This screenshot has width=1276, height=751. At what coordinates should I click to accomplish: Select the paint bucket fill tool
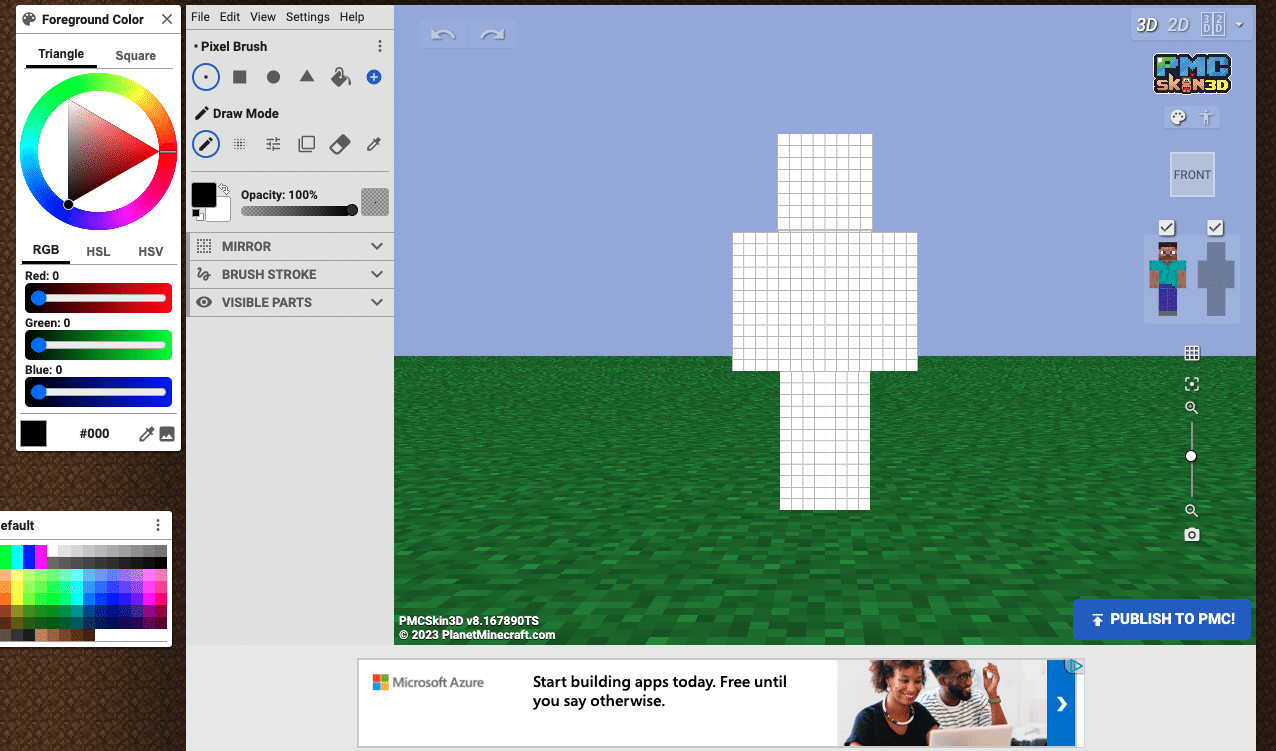[341, 77]
